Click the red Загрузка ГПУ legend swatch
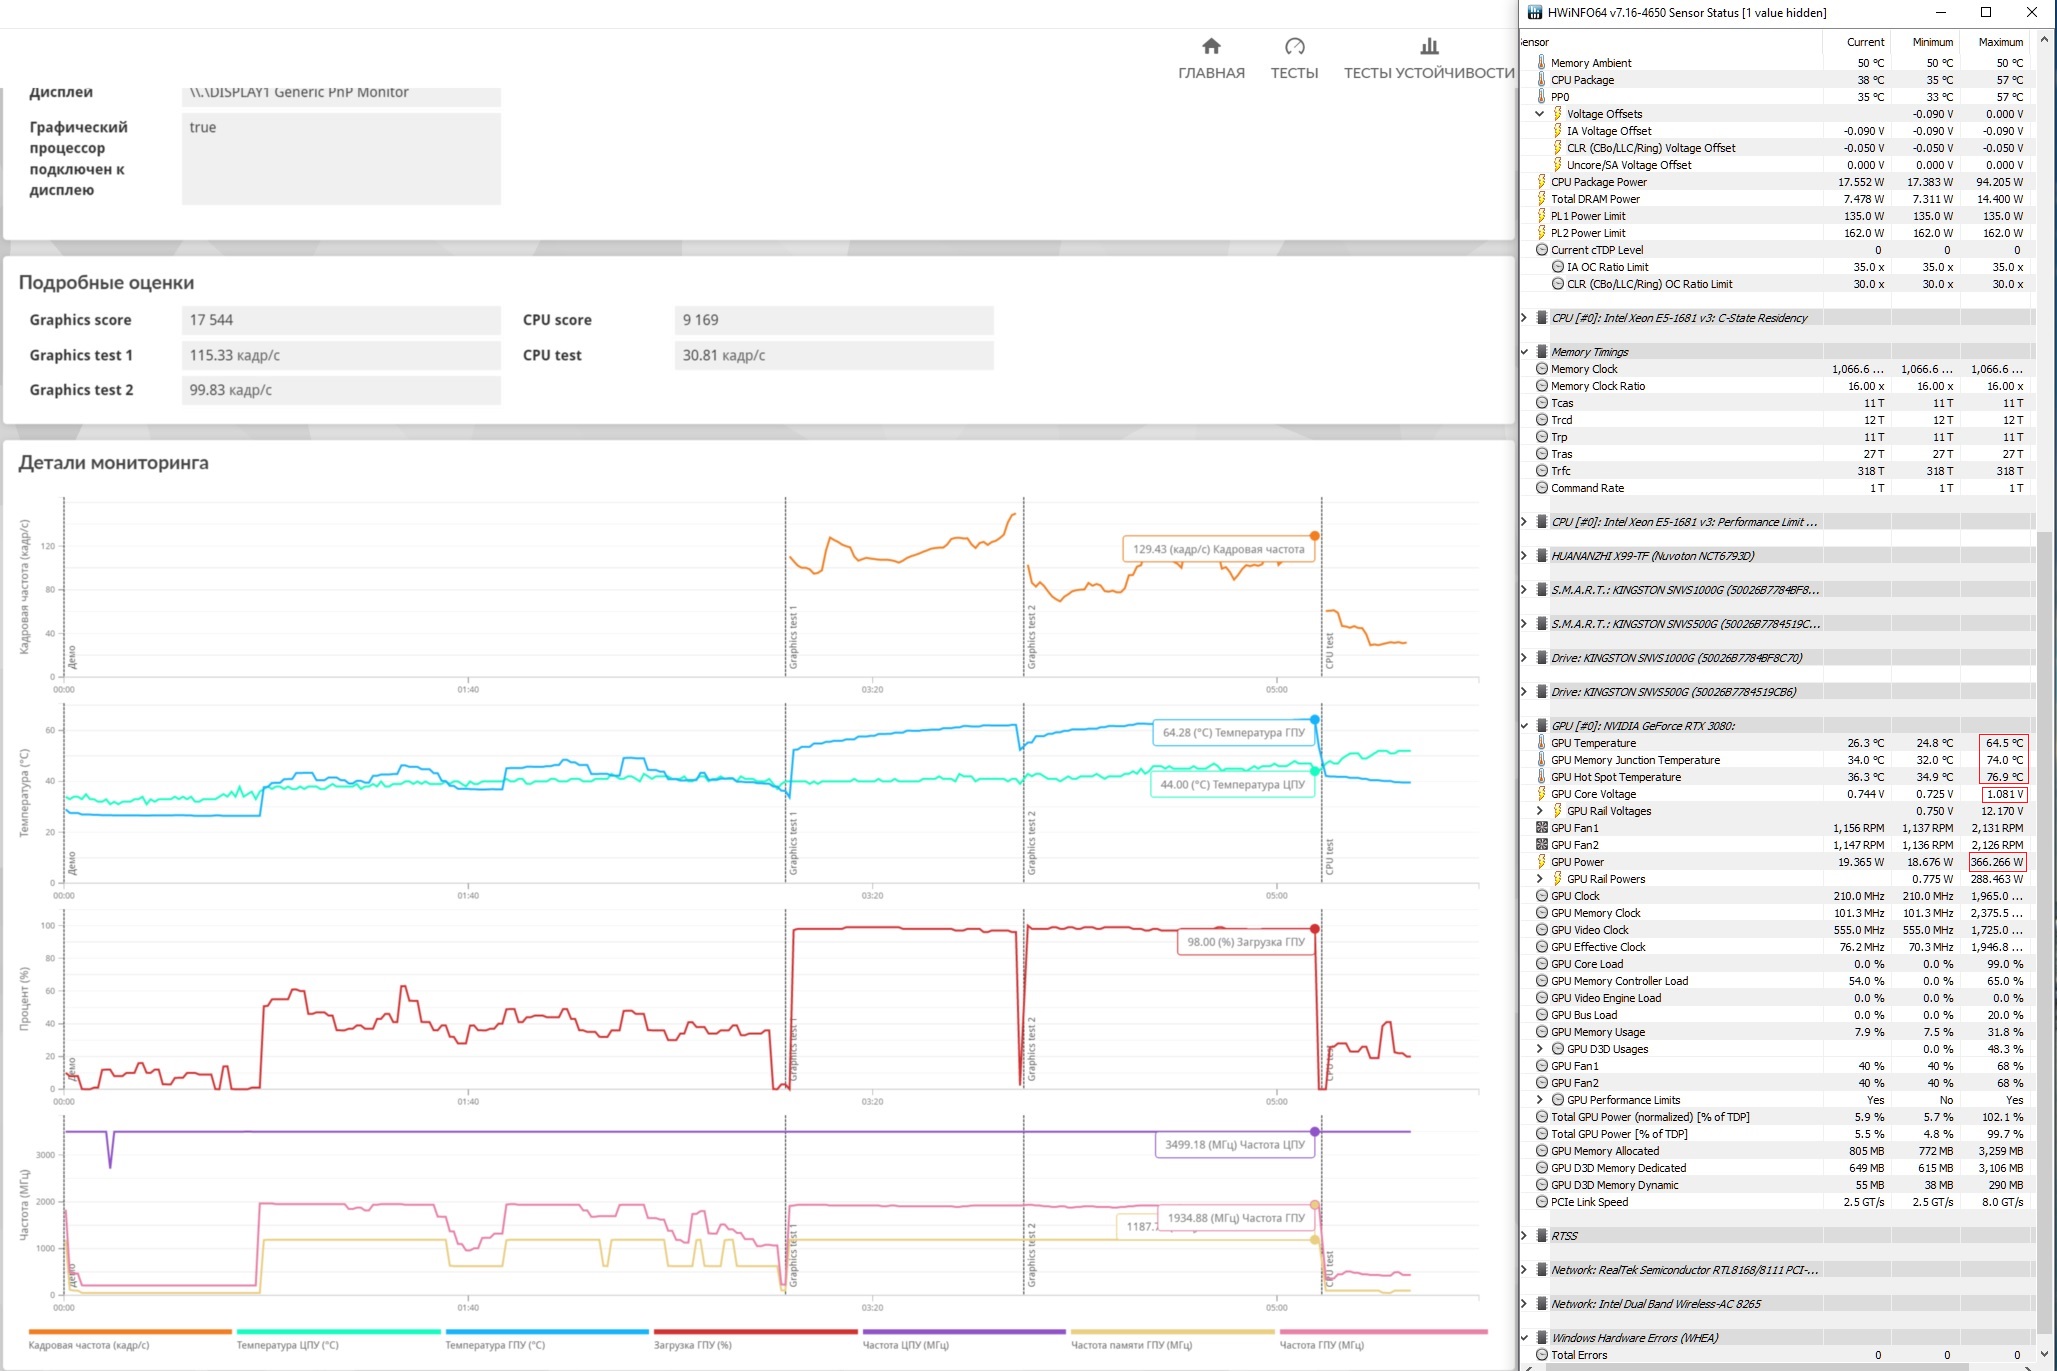The height and width of the screenshot is (1371, 2057). [x=755, y=1332]
